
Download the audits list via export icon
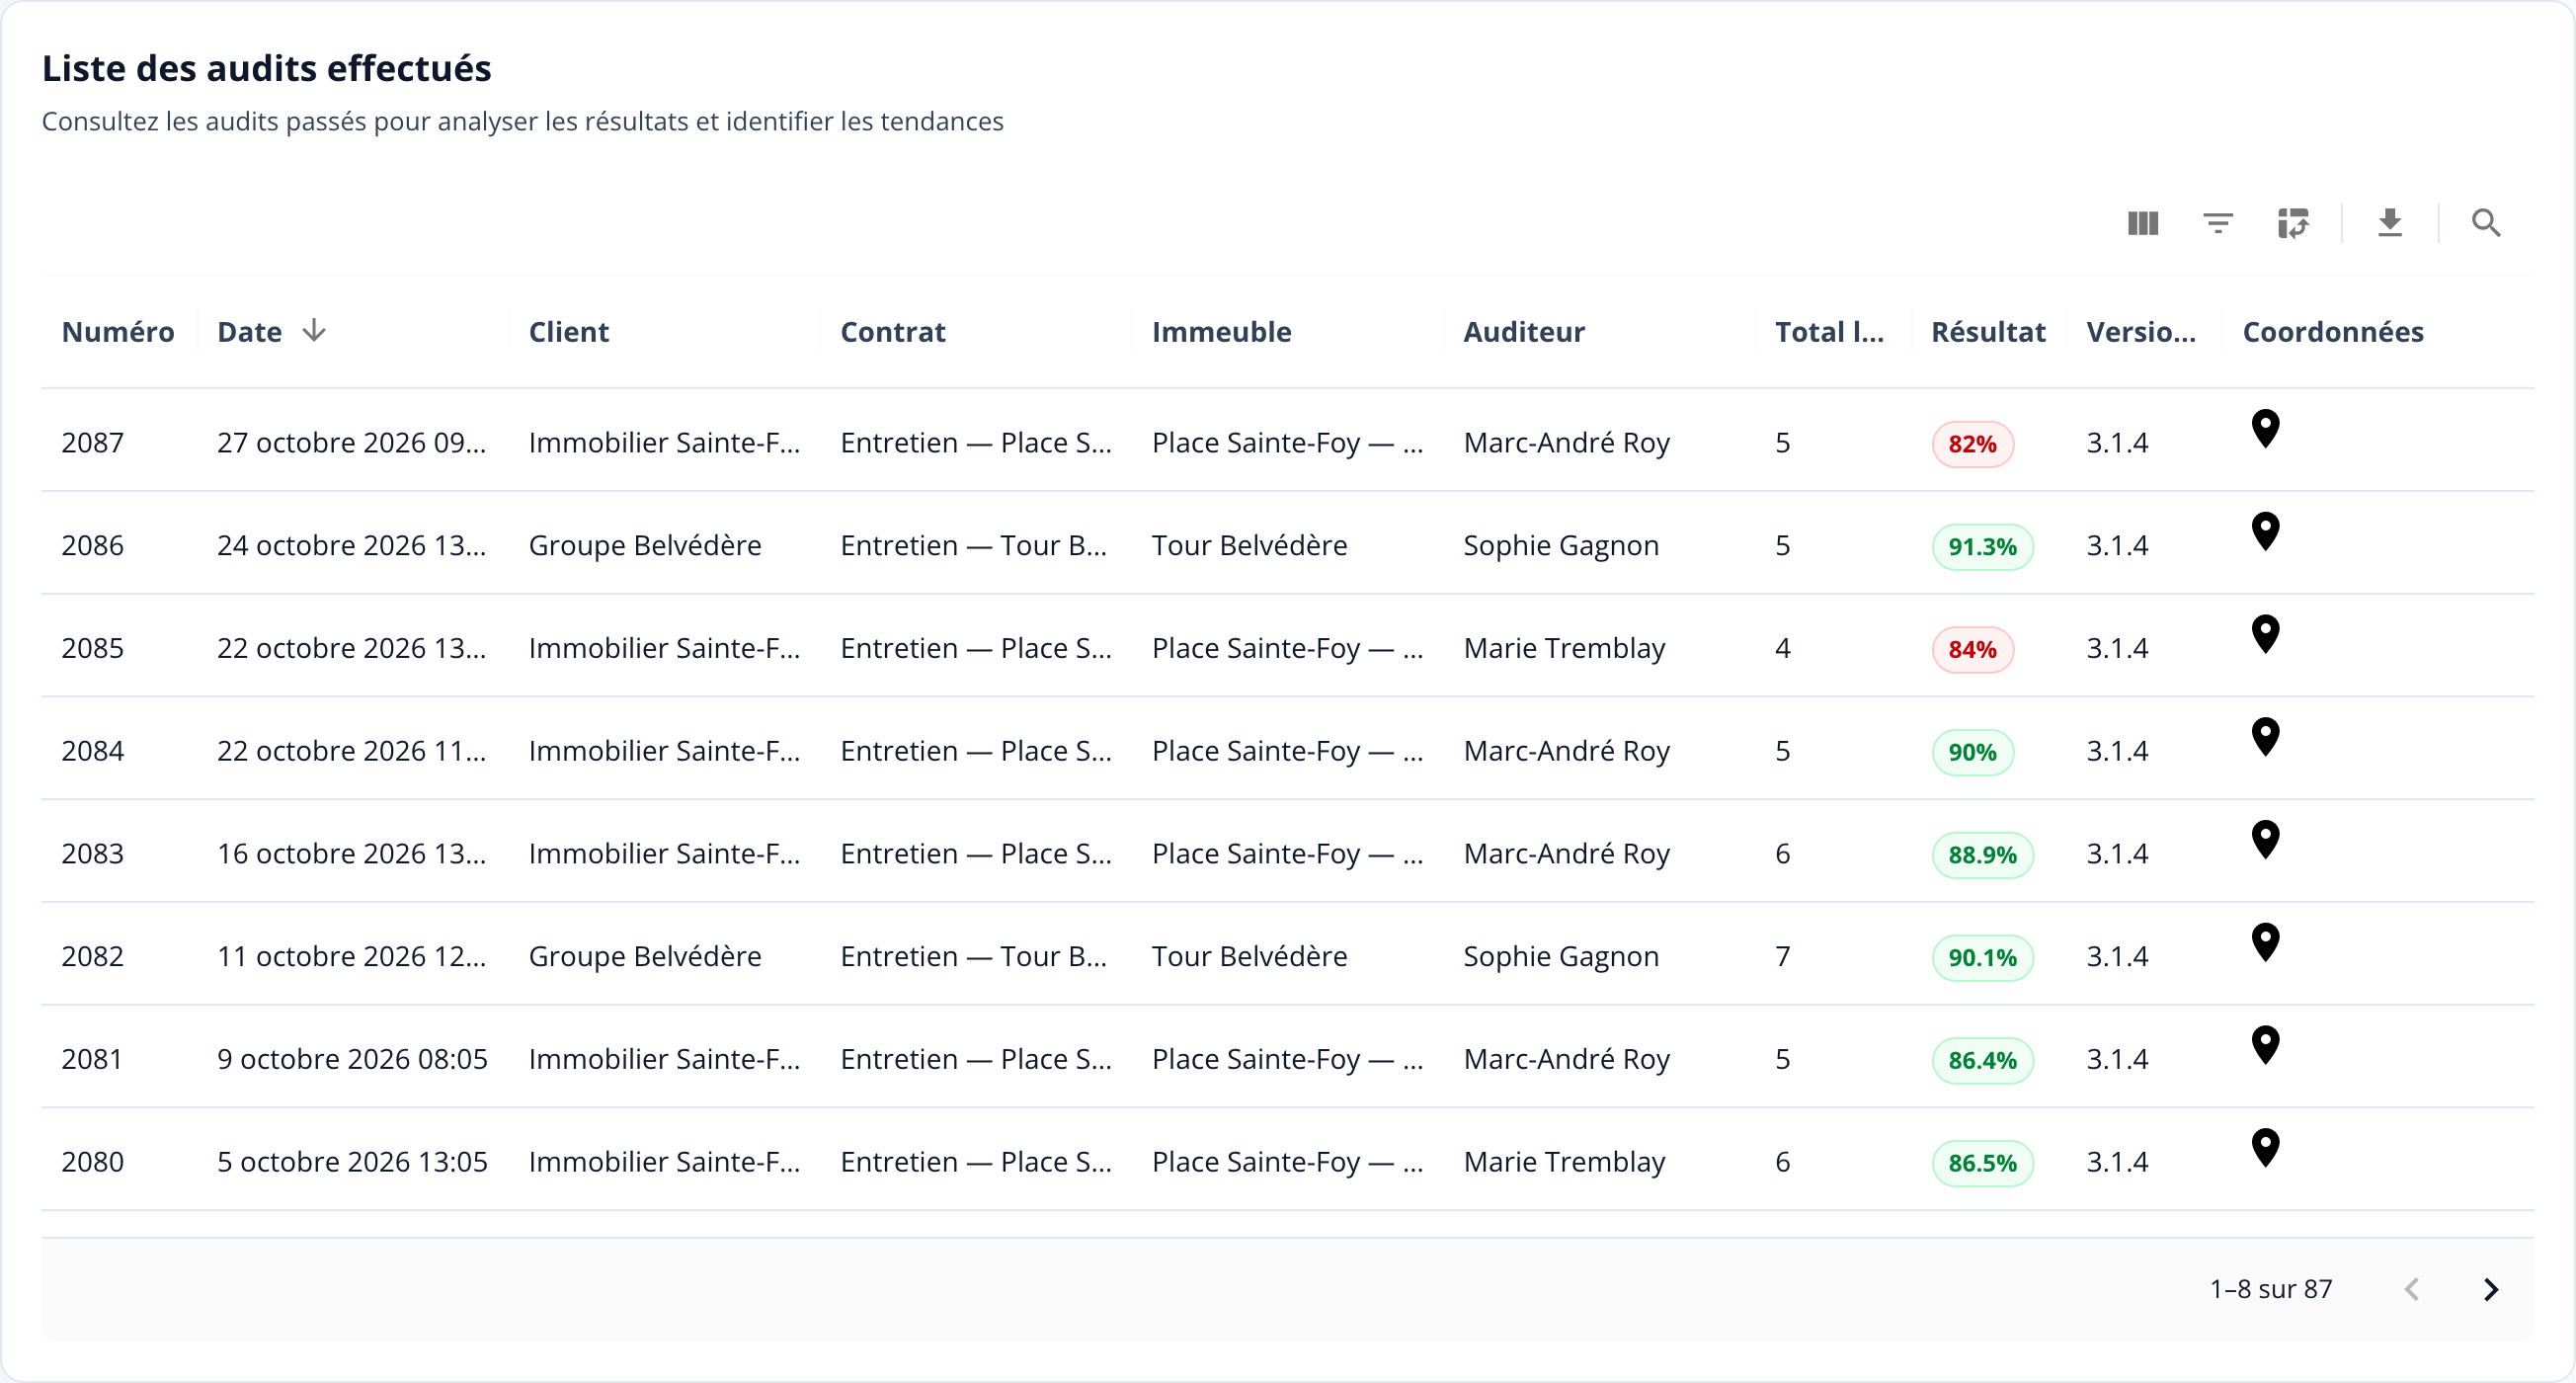pos(2390,223)
